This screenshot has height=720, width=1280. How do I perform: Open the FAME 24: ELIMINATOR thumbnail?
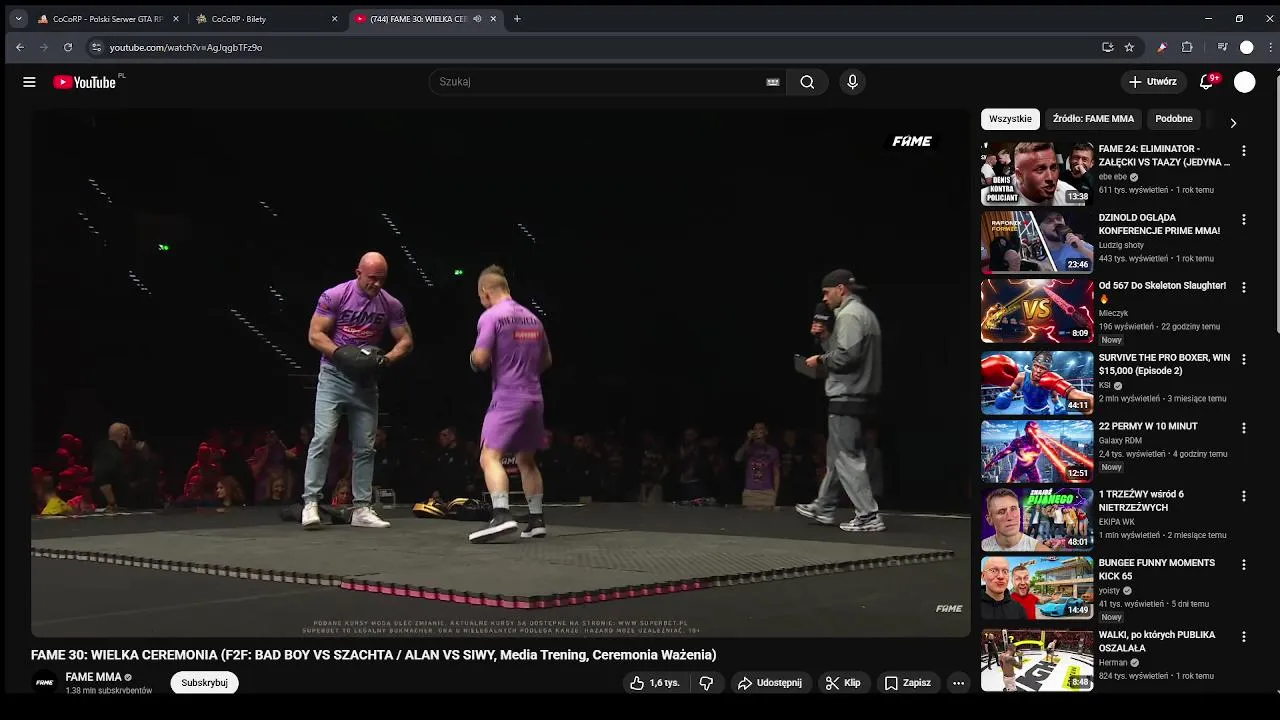[x=1037, y=173]
